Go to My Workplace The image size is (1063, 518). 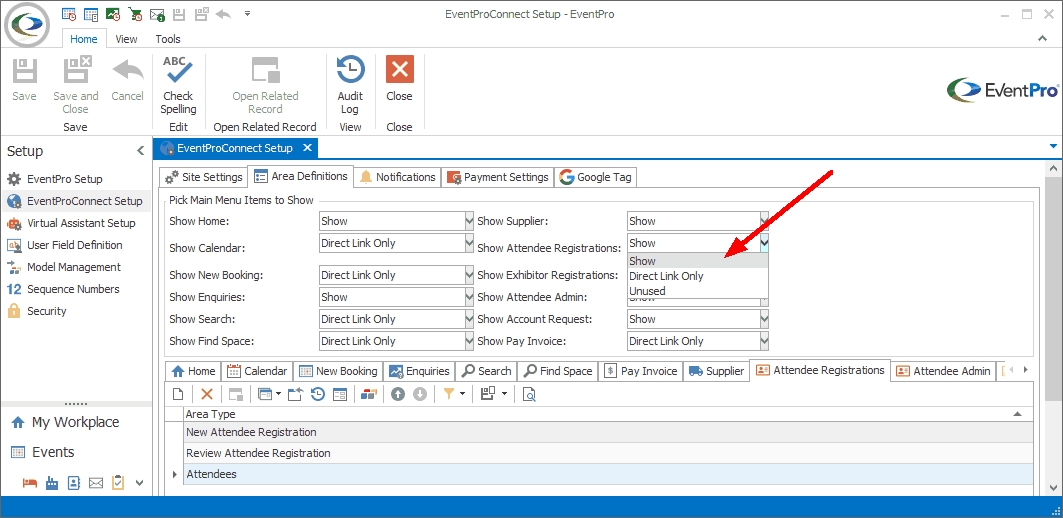[x=65, y=422]
